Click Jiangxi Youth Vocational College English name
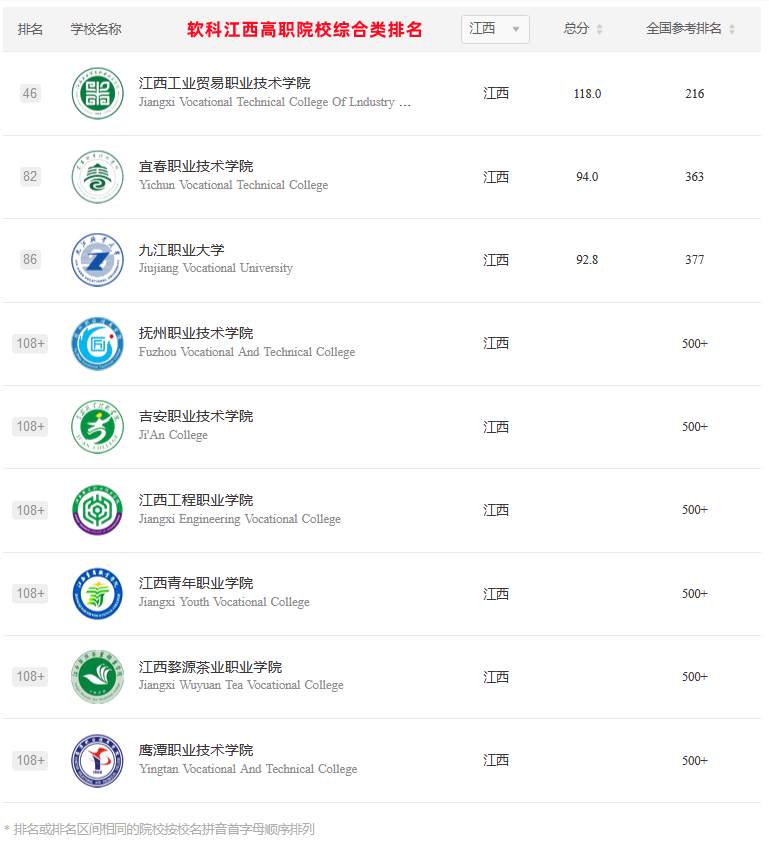Image resolution: width=769 pixels, height=851 pixels. click(224, 602)
